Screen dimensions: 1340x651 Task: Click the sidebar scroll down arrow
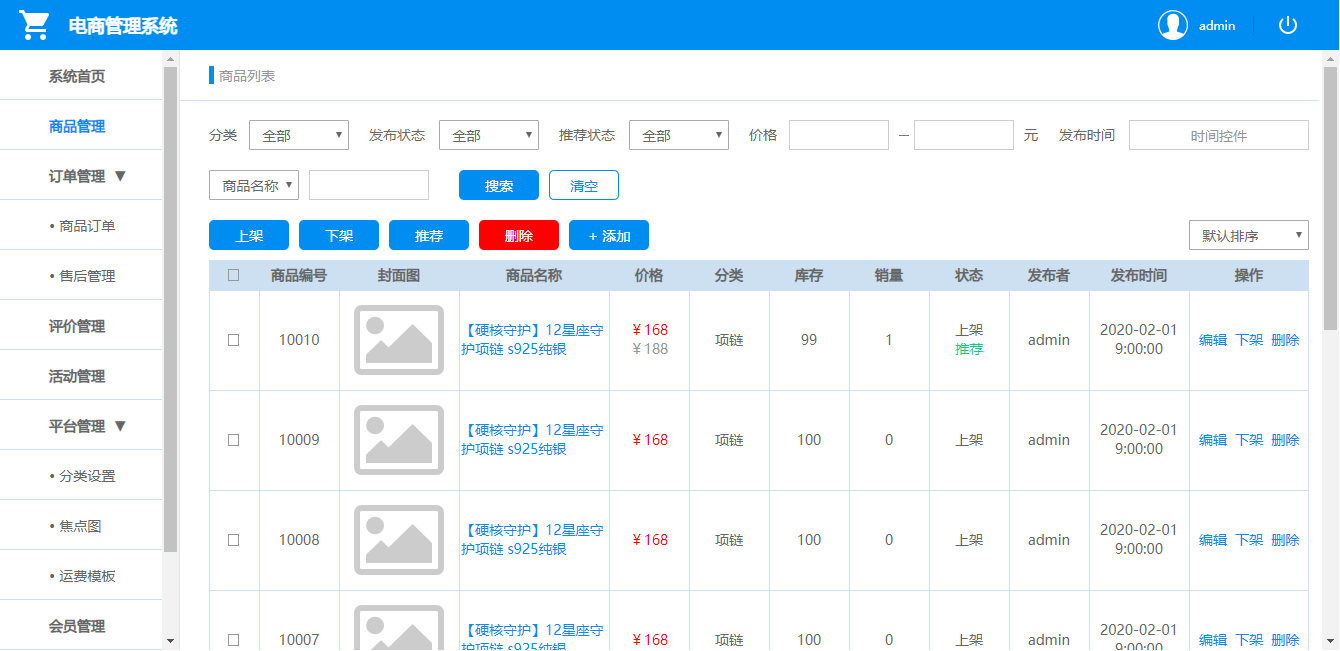170,641
